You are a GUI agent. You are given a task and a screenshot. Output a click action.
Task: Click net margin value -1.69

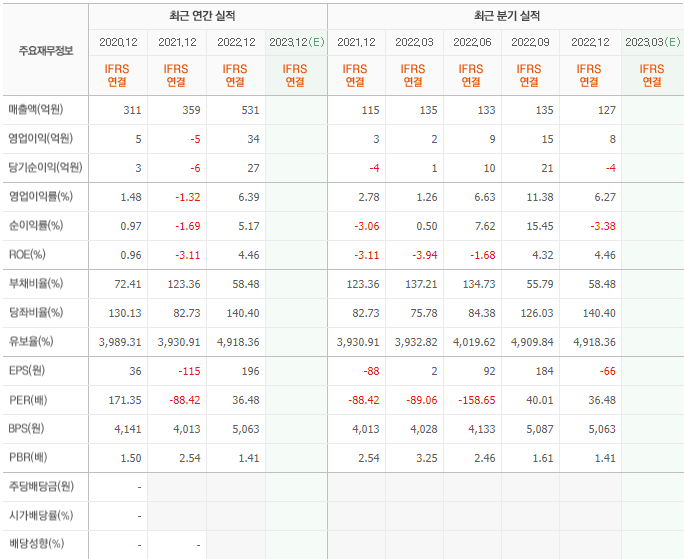coord(188,226)
